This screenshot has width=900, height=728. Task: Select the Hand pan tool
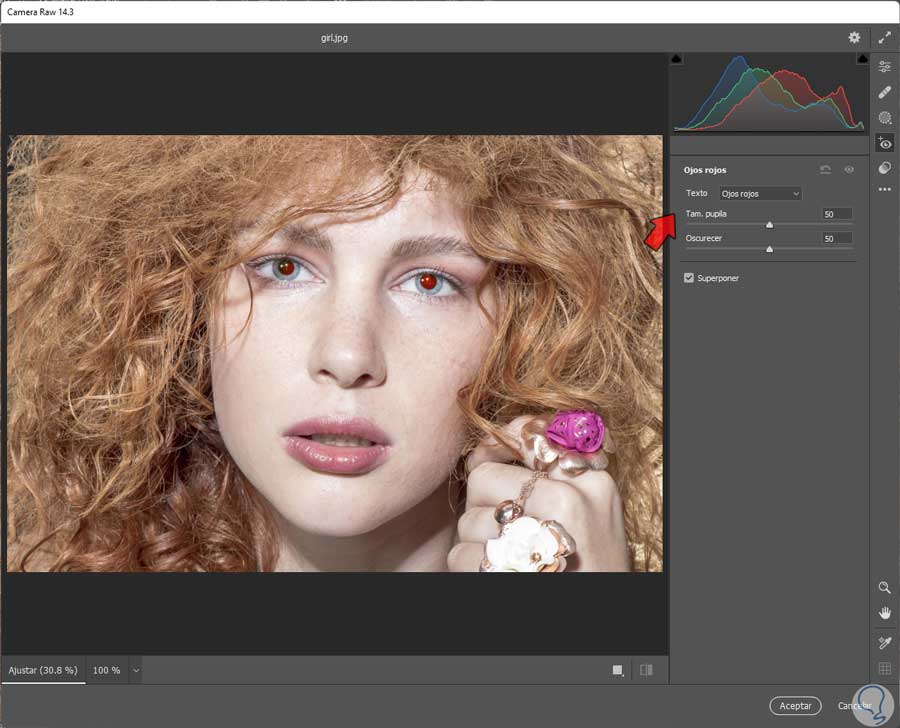tap(885, 613)
